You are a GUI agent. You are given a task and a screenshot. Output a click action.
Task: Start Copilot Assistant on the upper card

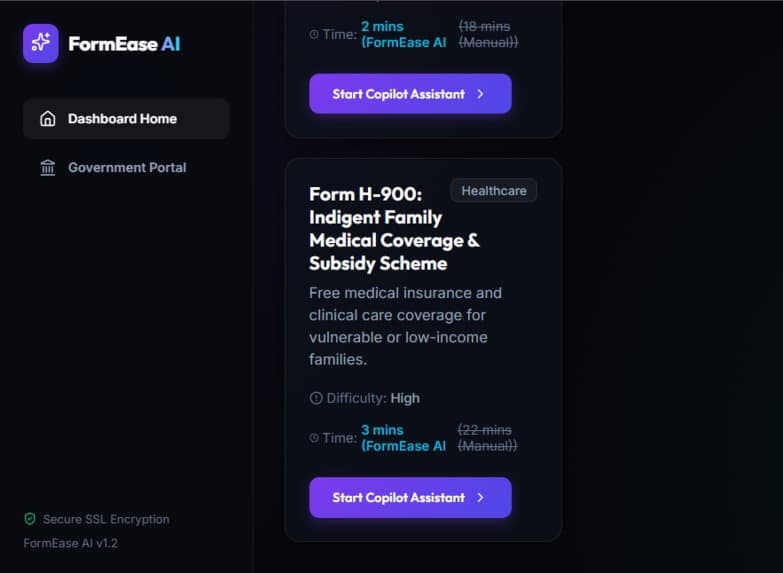tap(410, 94)
